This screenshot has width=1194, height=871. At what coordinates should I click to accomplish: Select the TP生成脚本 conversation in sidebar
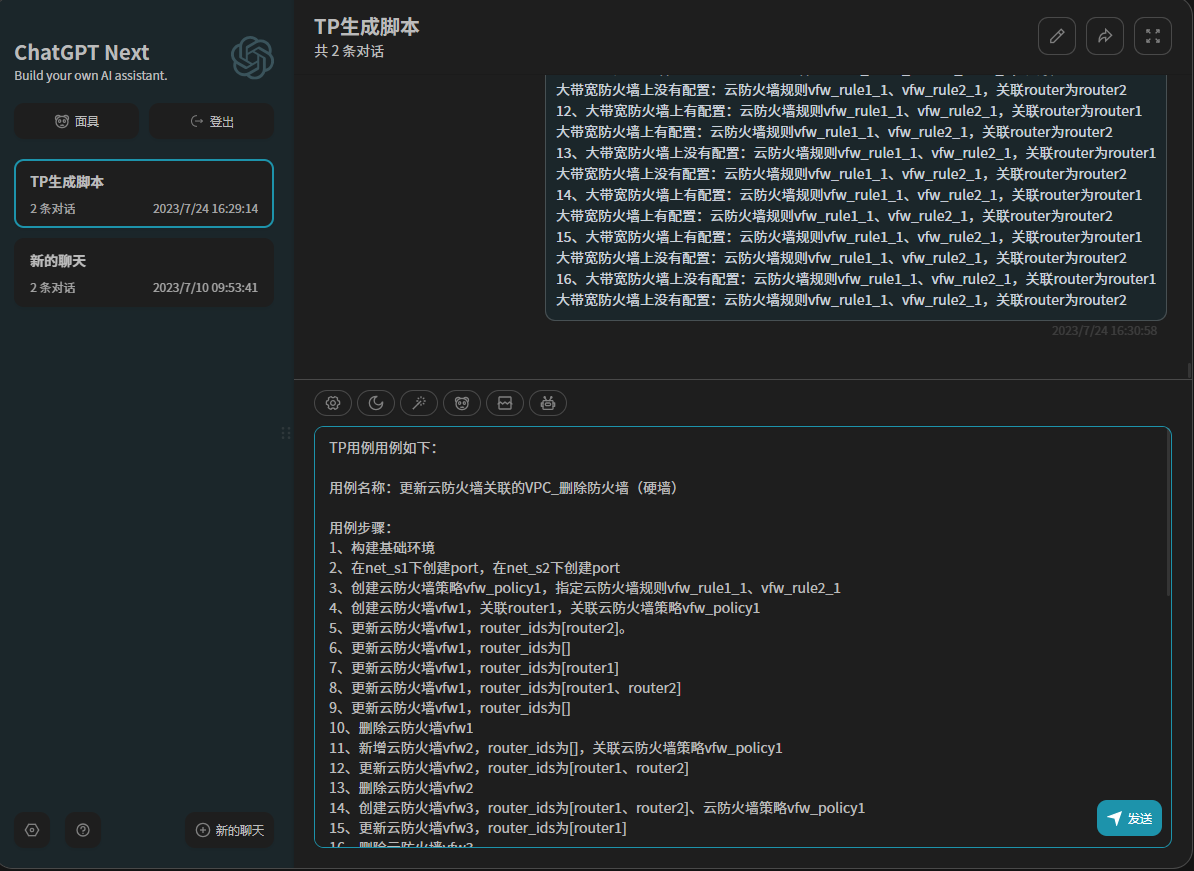[144, 194]
